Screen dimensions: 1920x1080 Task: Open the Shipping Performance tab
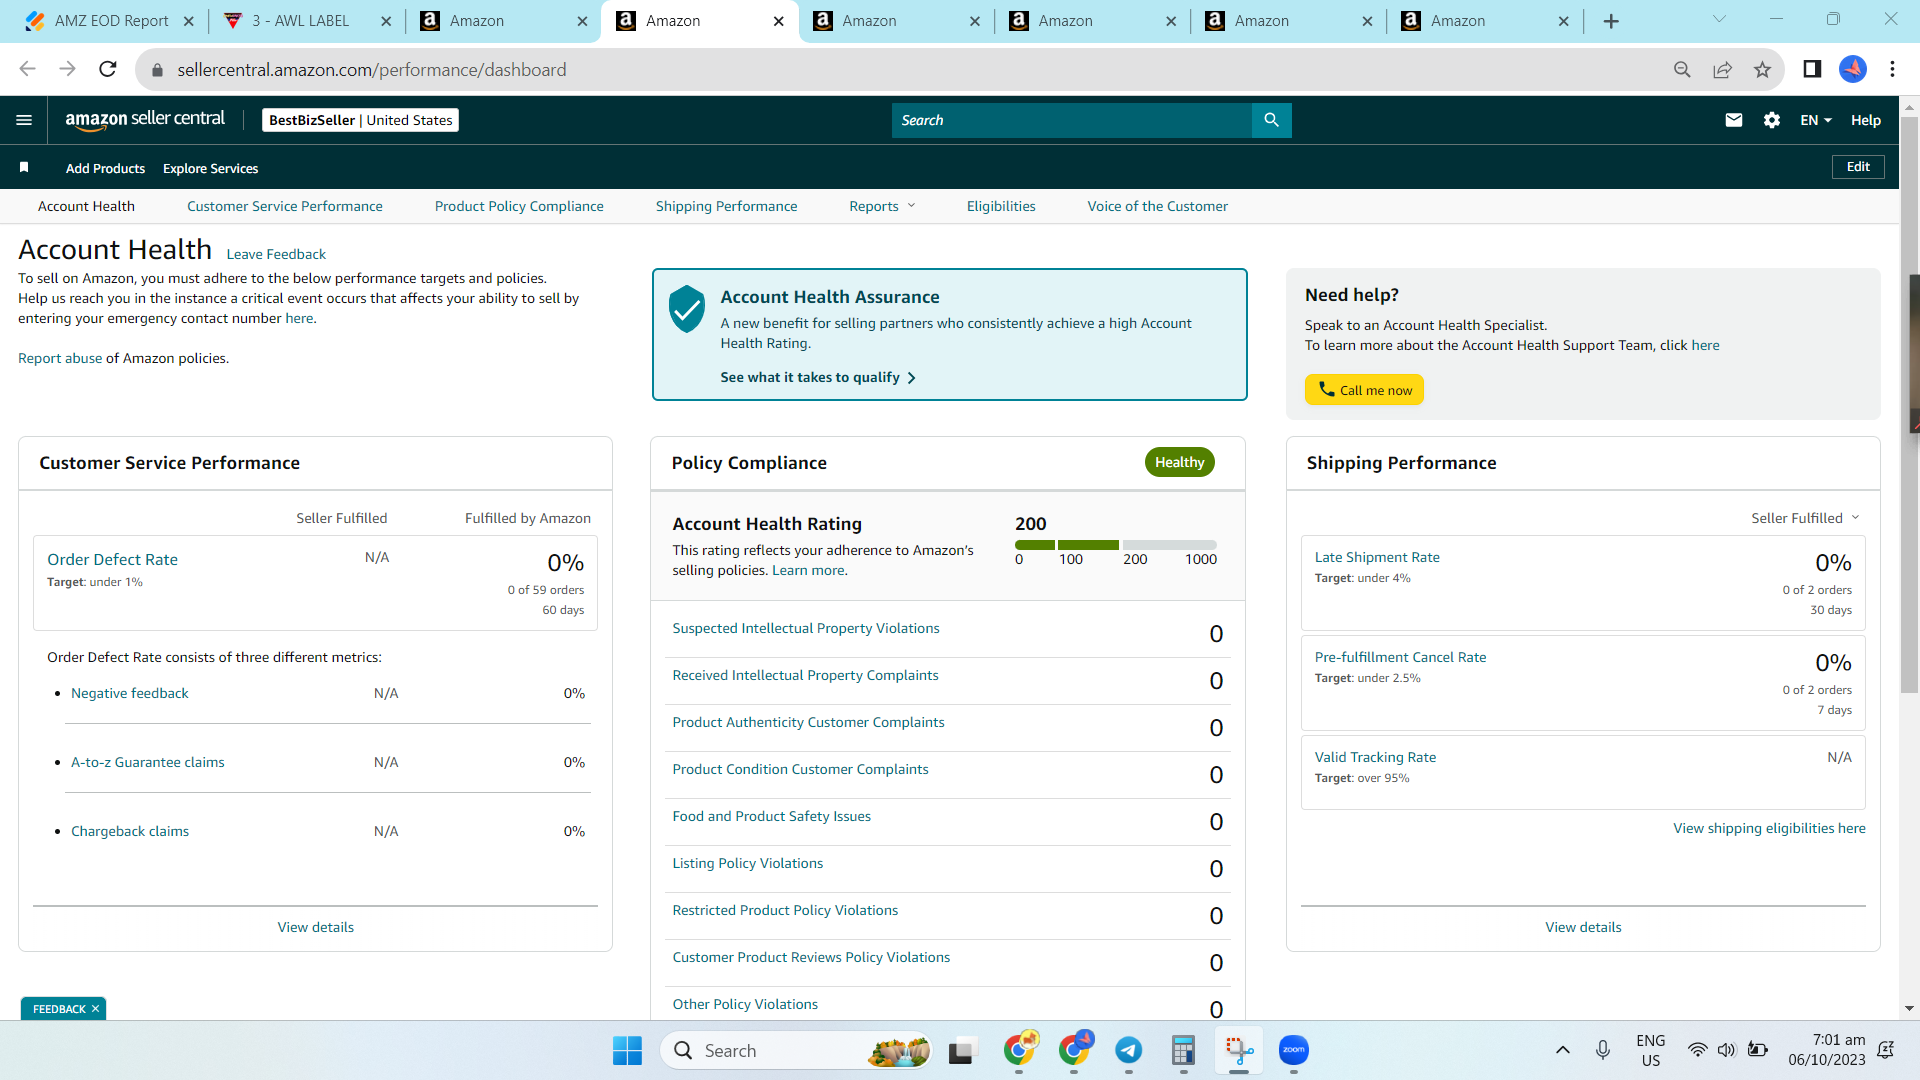(726, 206)
